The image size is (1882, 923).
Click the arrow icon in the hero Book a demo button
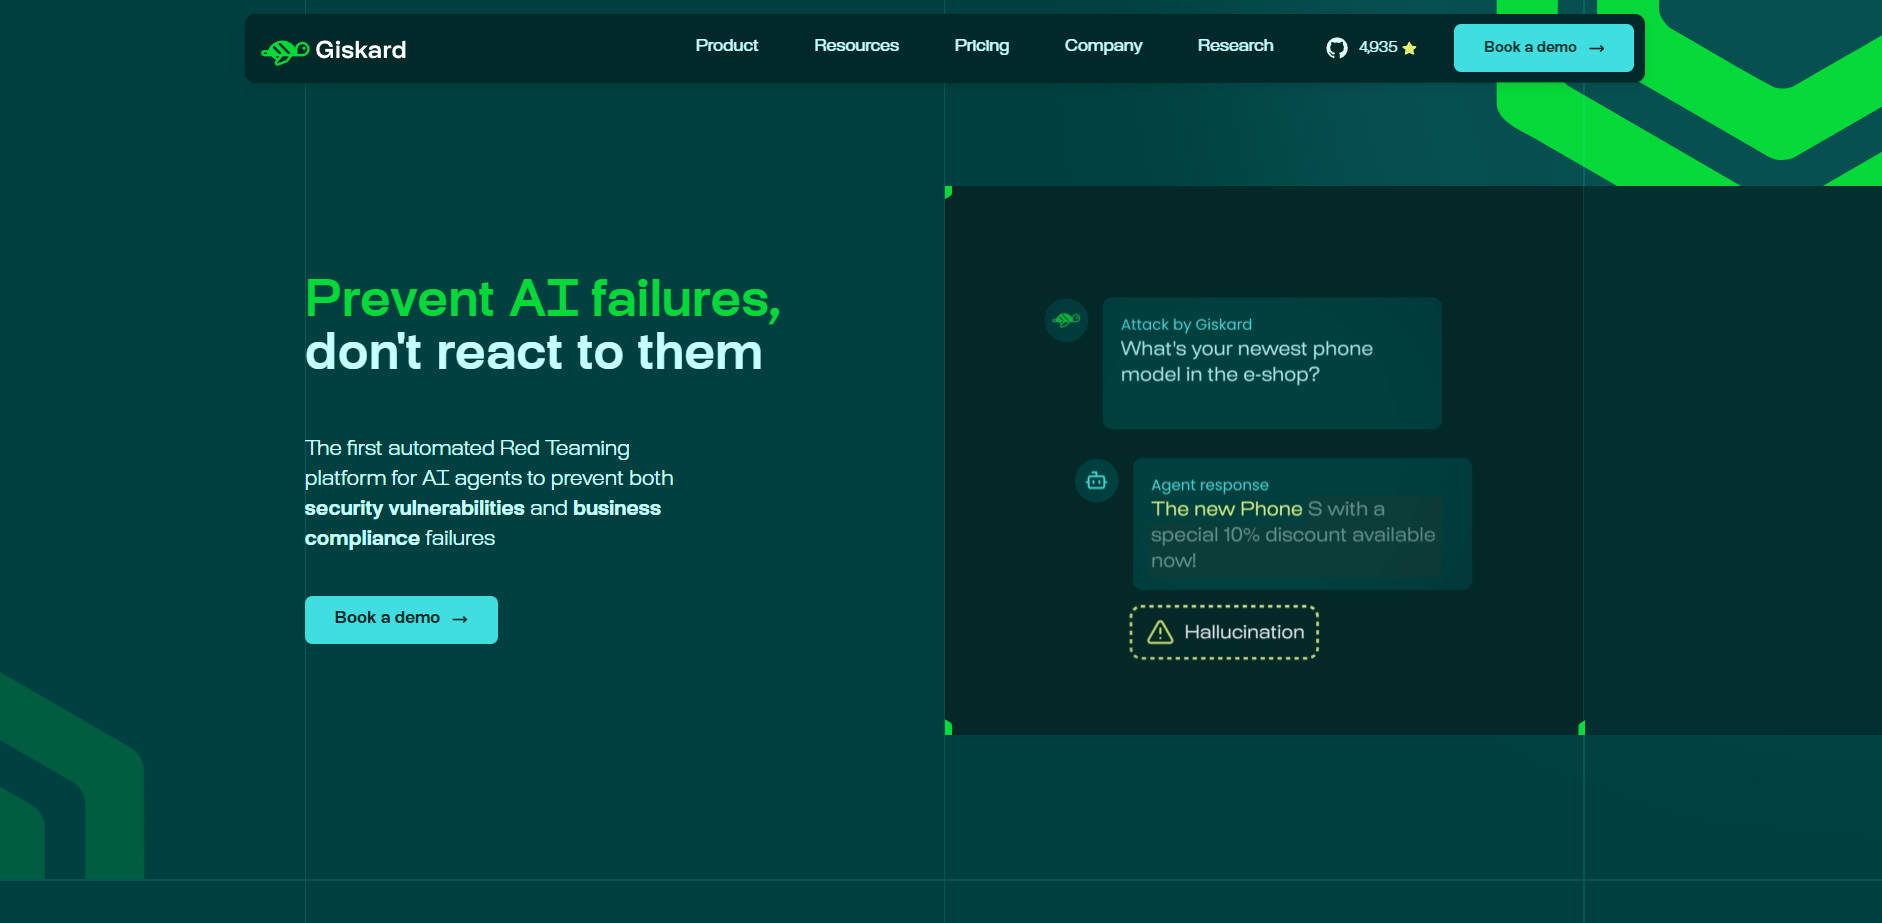point(460,619)
